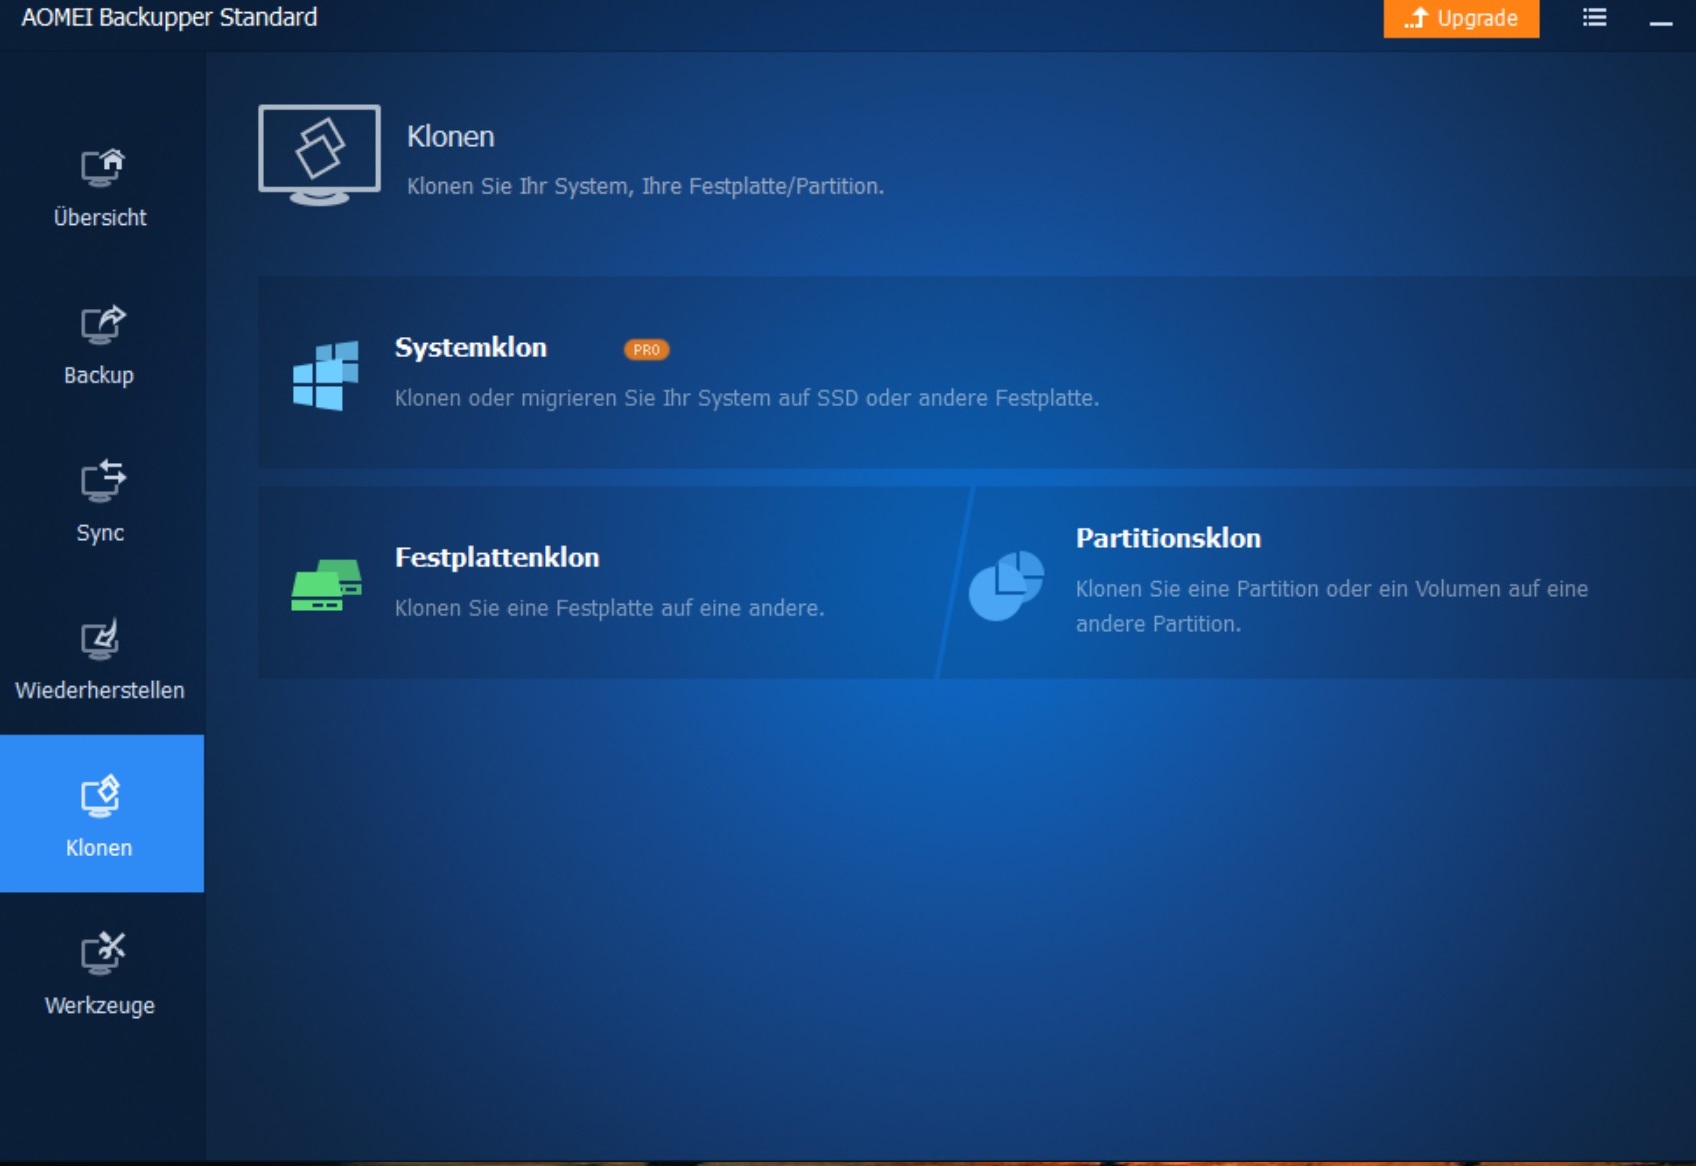The height and width of the screenshot is (1166, 1696).
Task: Switch to the Sync tab label
Action: (x=100, y=533)
